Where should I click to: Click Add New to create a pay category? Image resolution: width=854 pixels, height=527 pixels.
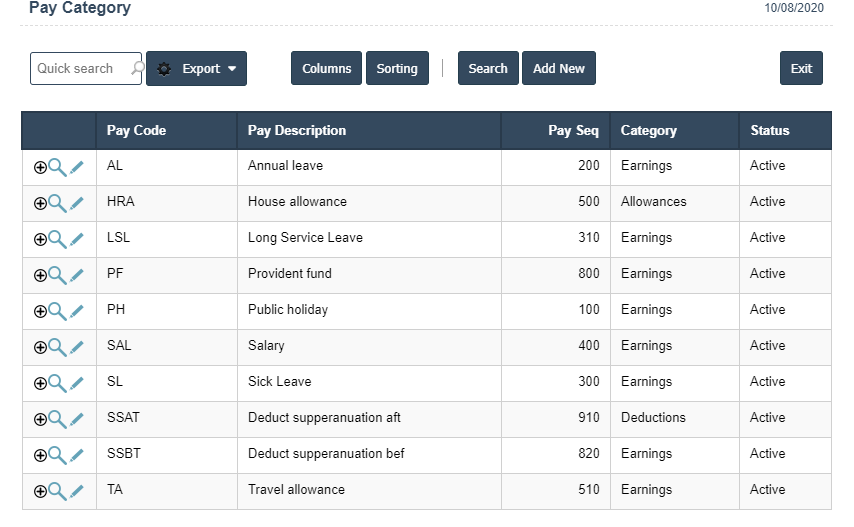(558, 69)
